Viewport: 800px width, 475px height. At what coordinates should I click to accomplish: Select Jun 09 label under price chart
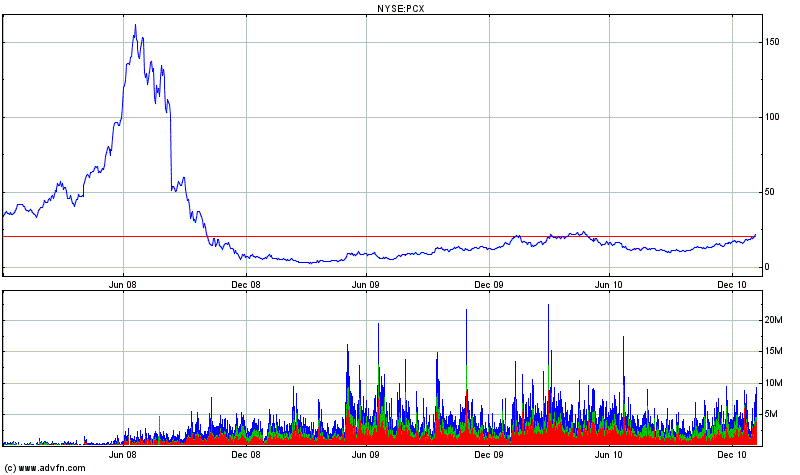coord(366,283)
